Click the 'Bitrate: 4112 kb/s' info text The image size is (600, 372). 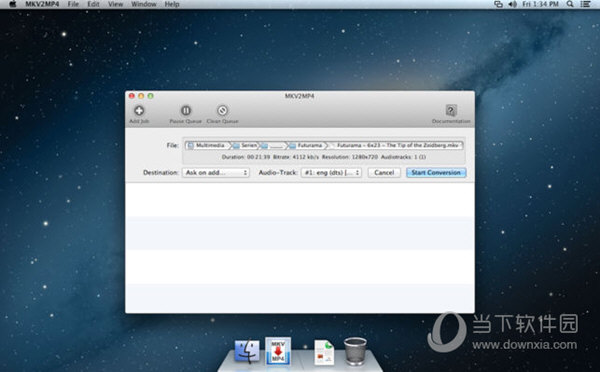pyautogui.click(x=296, y=157)
